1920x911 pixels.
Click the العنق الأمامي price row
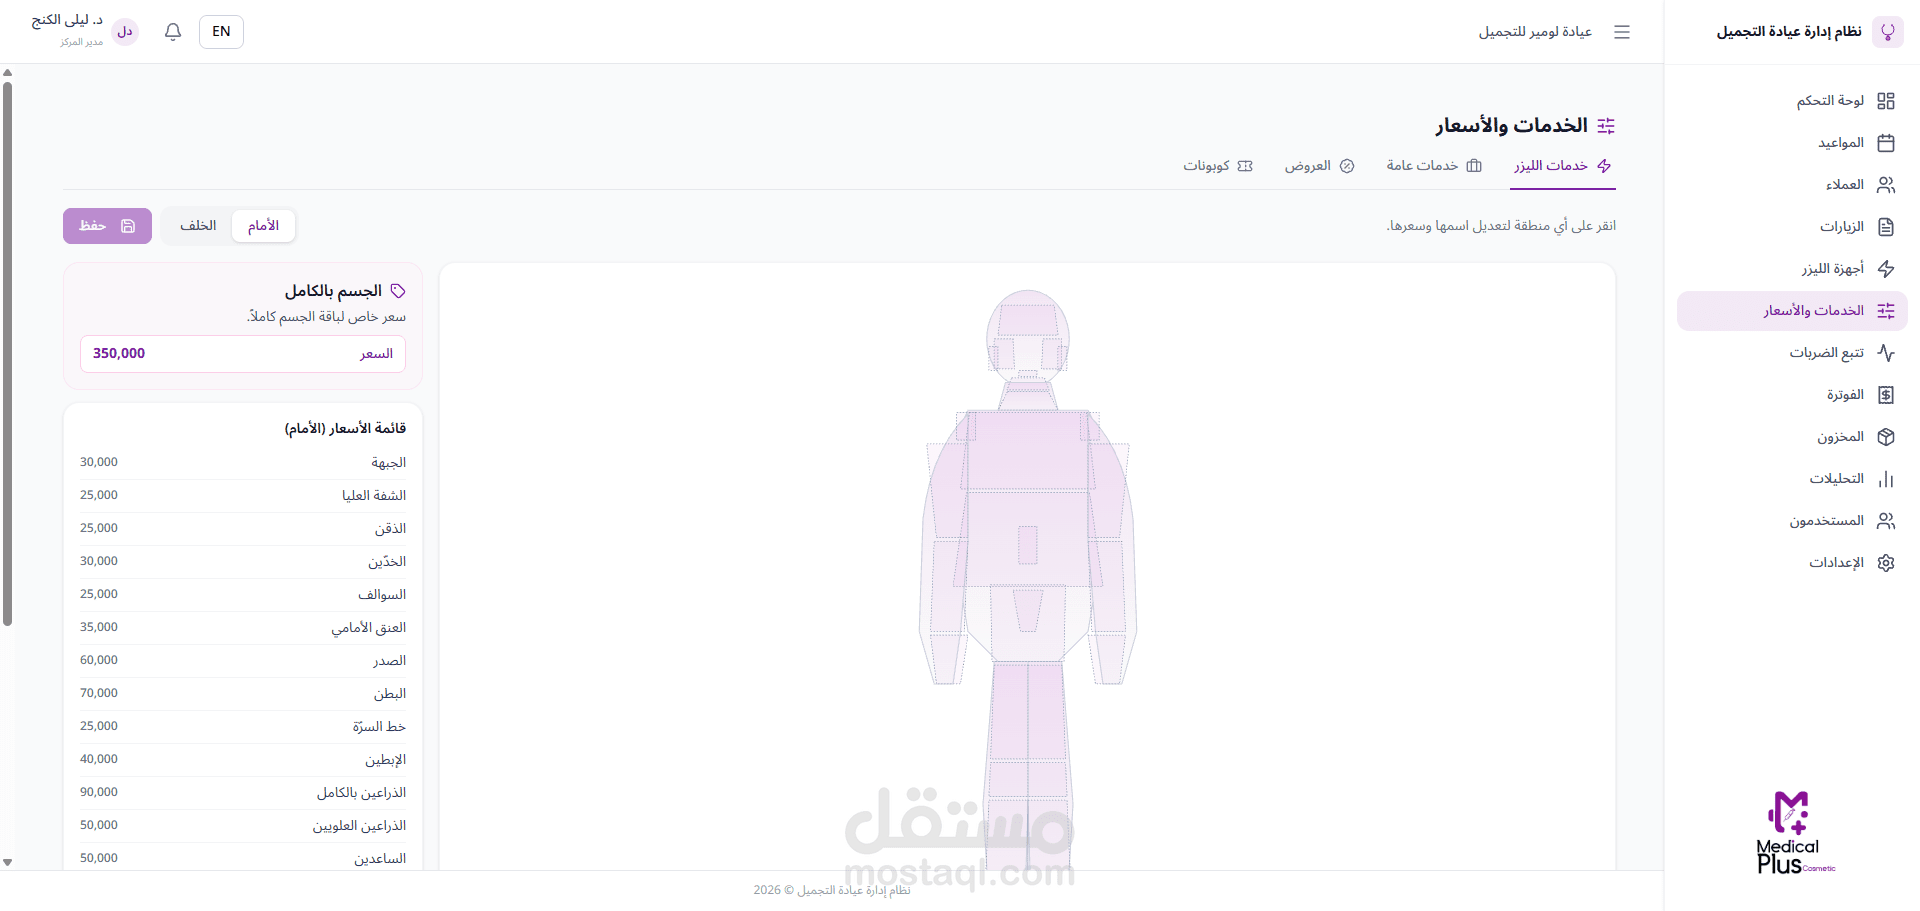[x=243, y=628]
